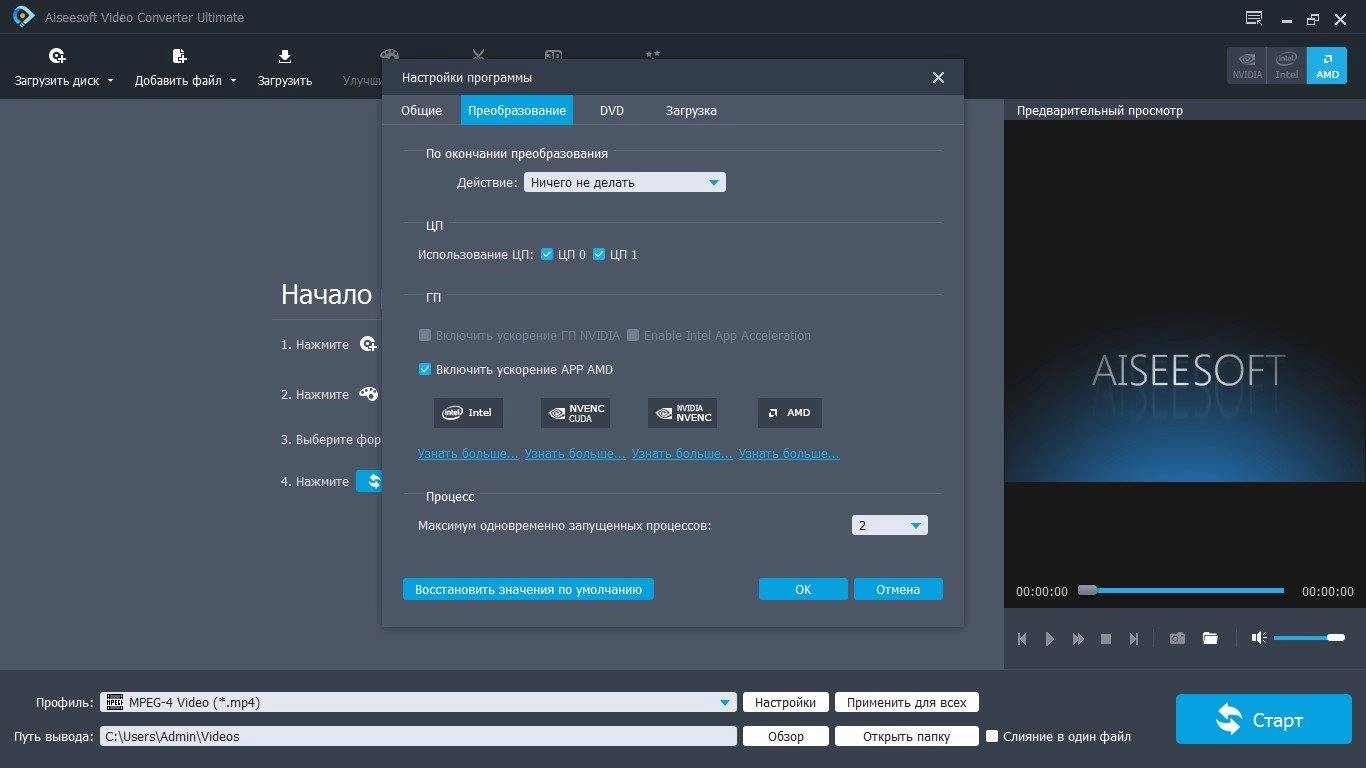Click the Обзор browse button
This screenshot has width=1366, height=768.
click(x=786, y=736)
